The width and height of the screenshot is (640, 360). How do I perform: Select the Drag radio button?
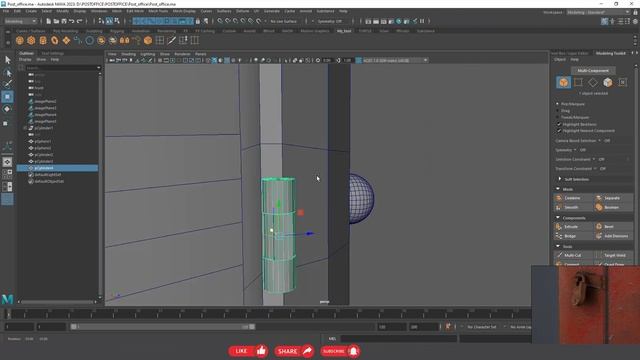click(558, 111)
